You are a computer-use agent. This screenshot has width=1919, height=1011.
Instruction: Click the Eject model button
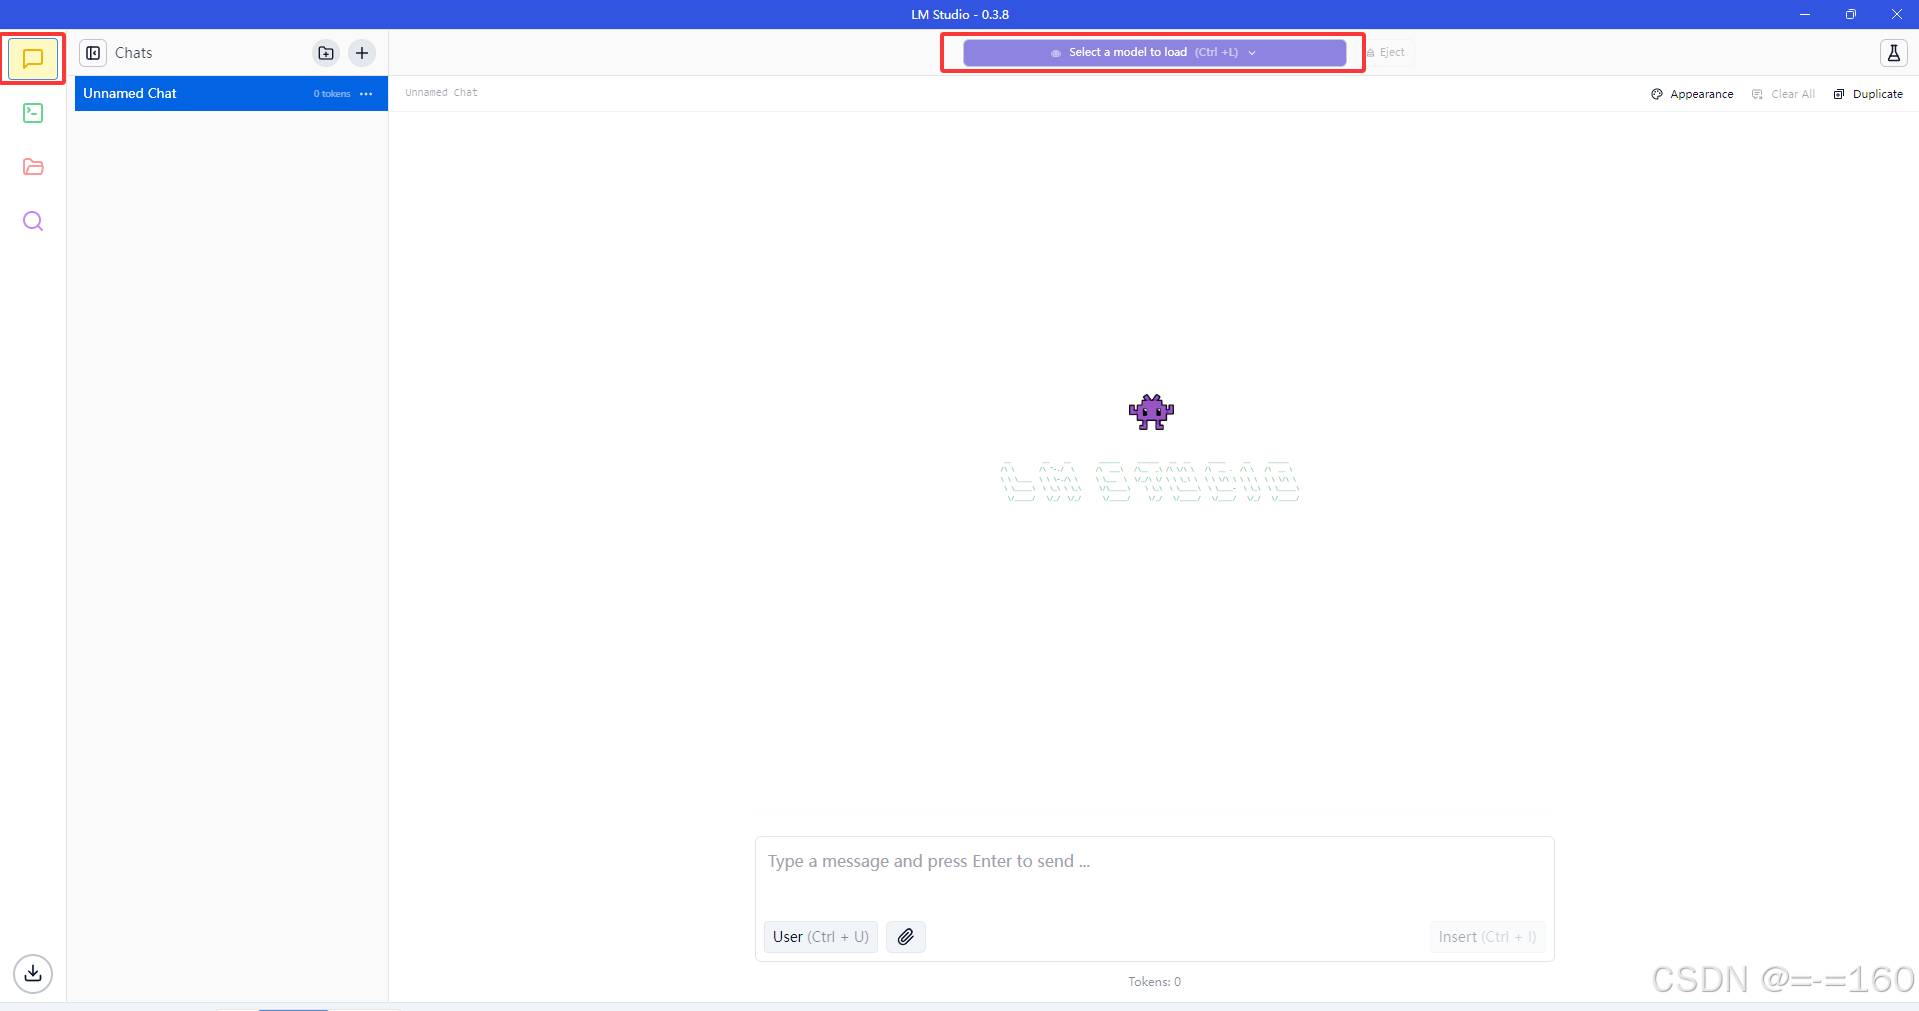coord(1386,53)
